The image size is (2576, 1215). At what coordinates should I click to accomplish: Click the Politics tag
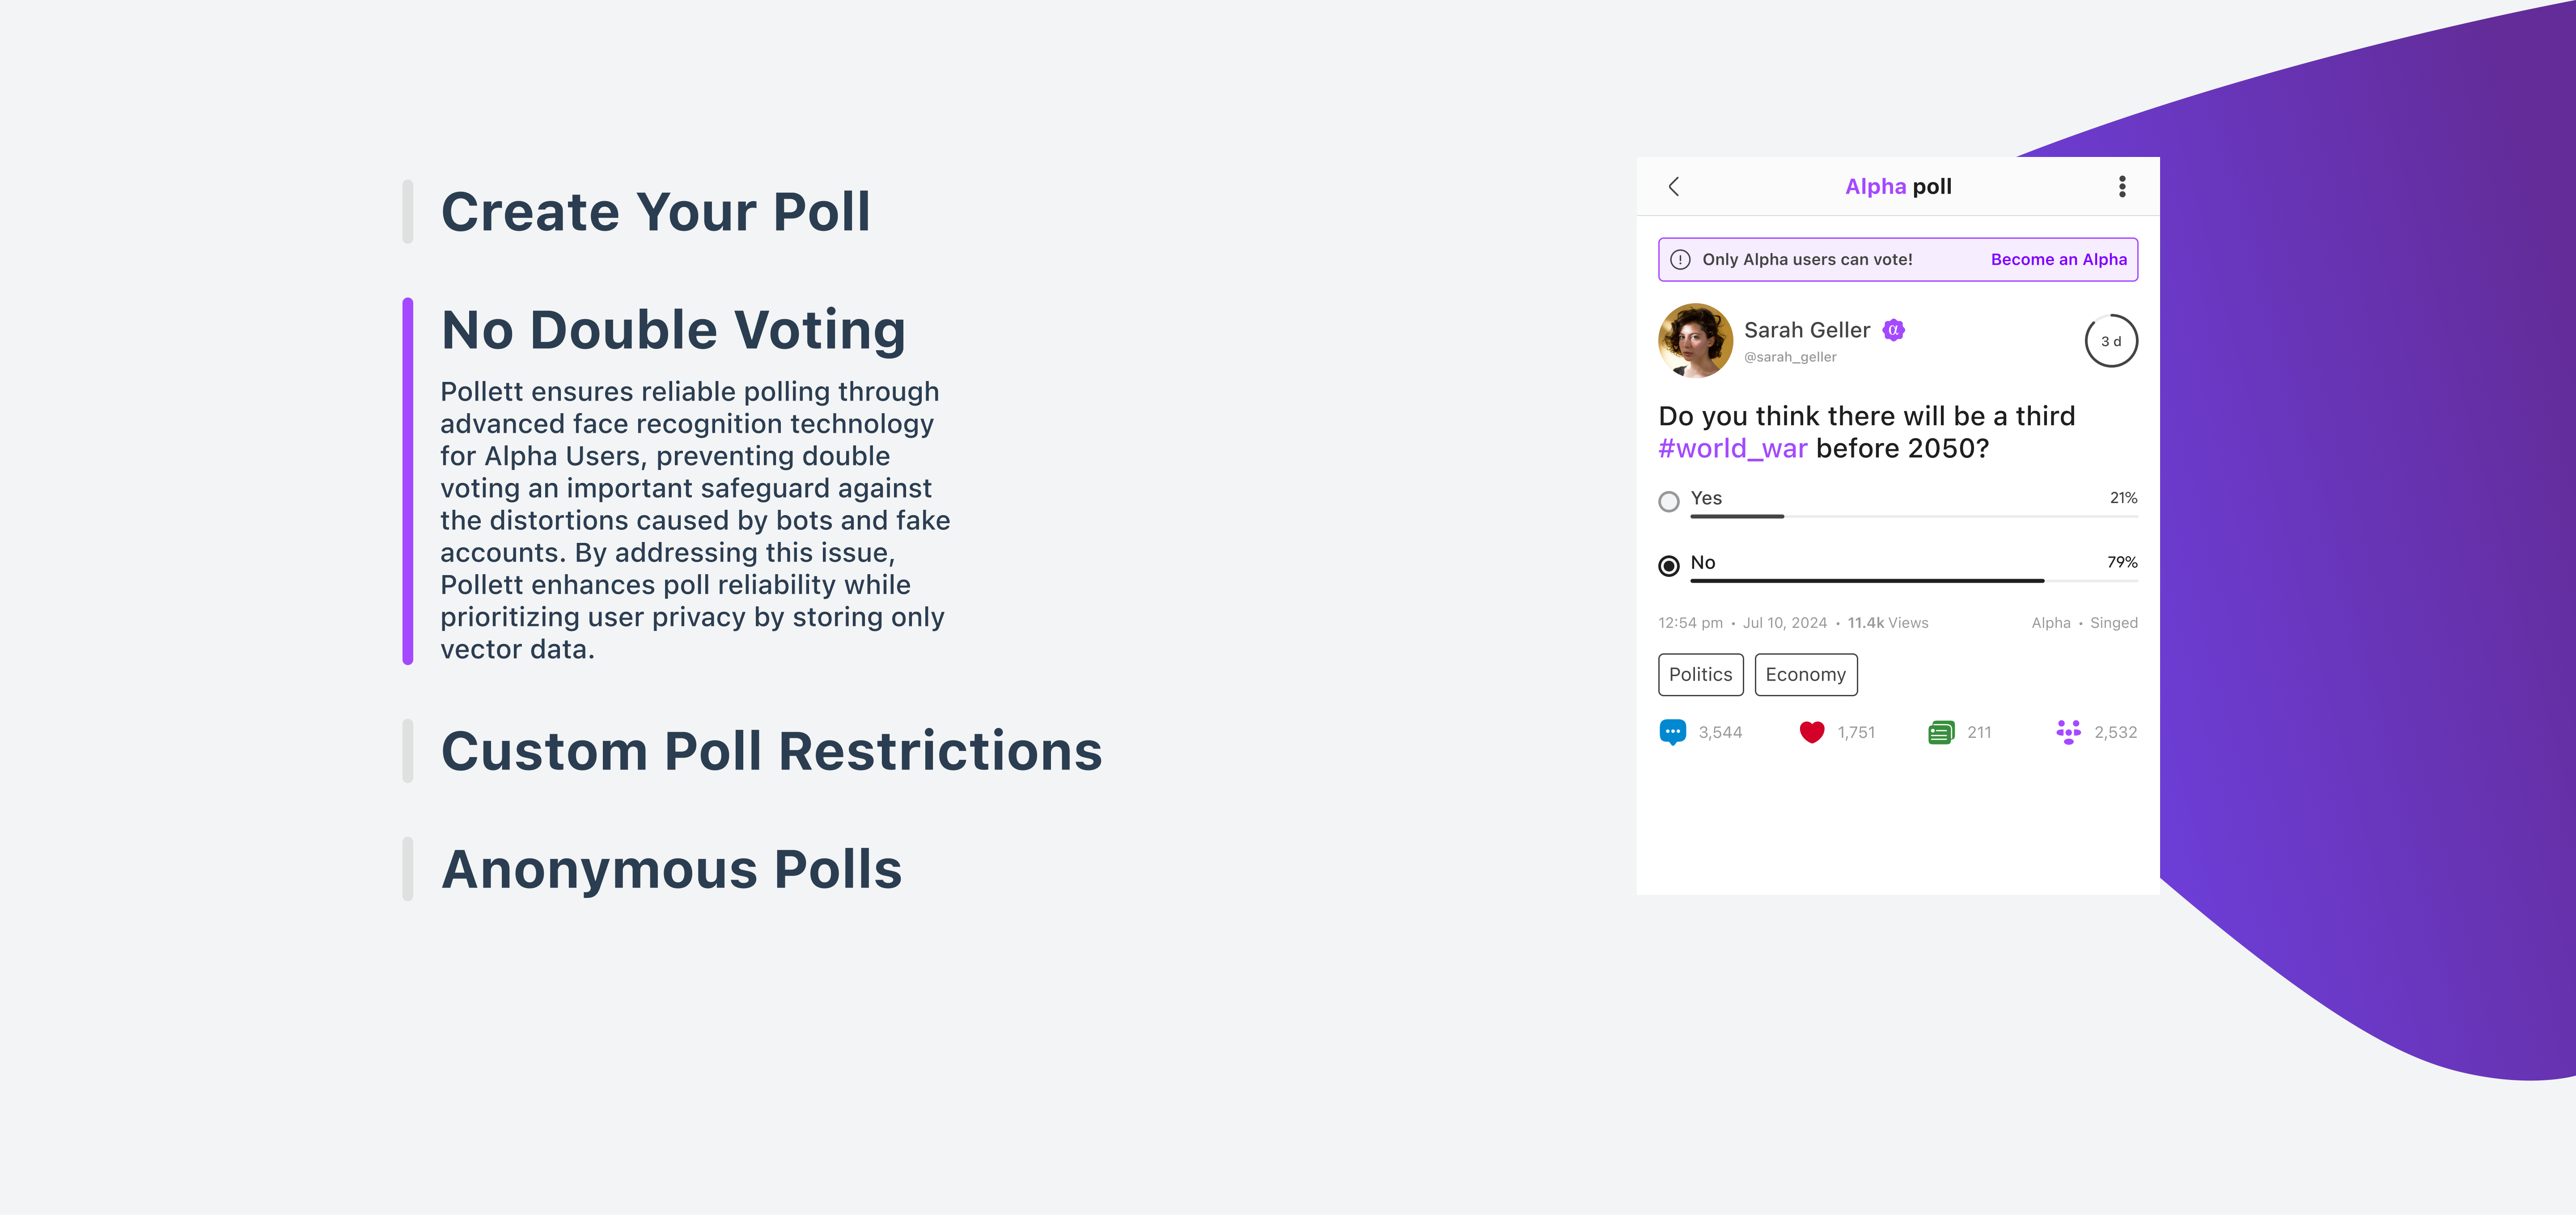click(1700, 675)
